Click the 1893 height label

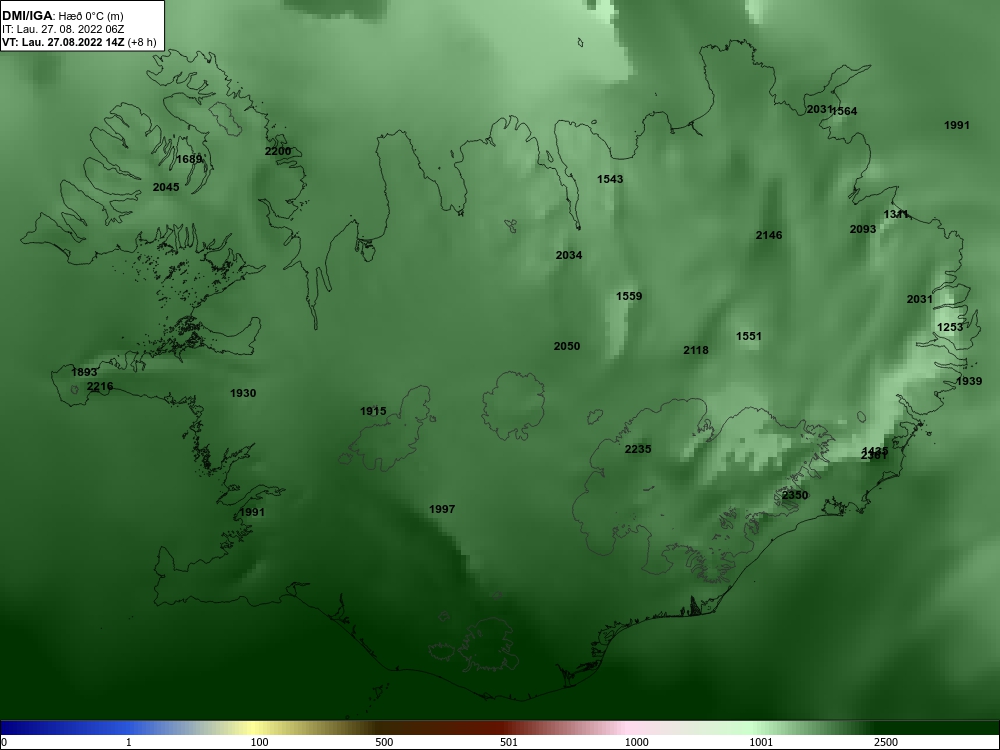click(x=84, y=372)
